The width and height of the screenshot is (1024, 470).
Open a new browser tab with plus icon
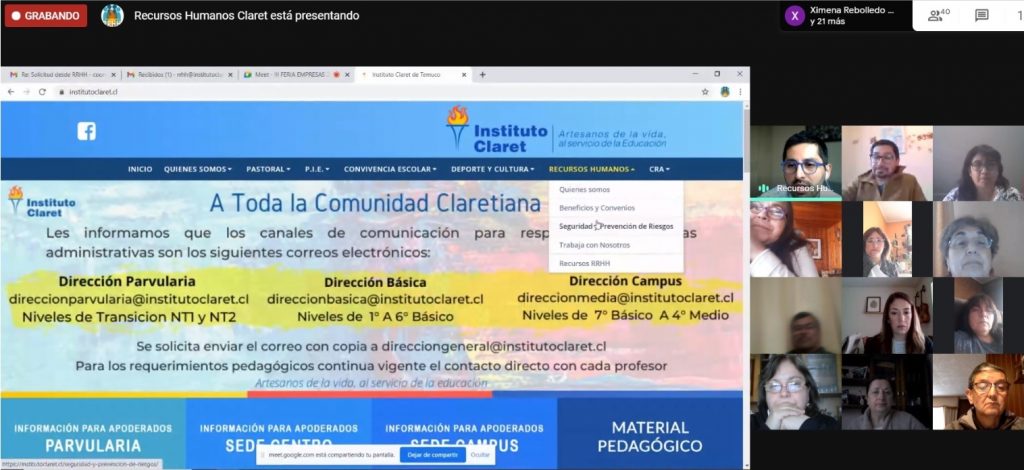(x=482, y=74)
